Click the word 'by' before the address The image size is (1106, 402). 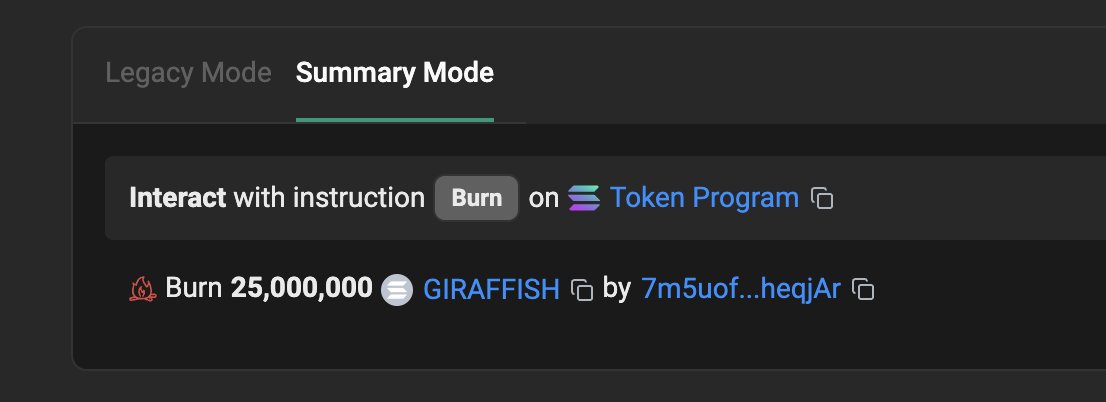(x=616, y=289)
